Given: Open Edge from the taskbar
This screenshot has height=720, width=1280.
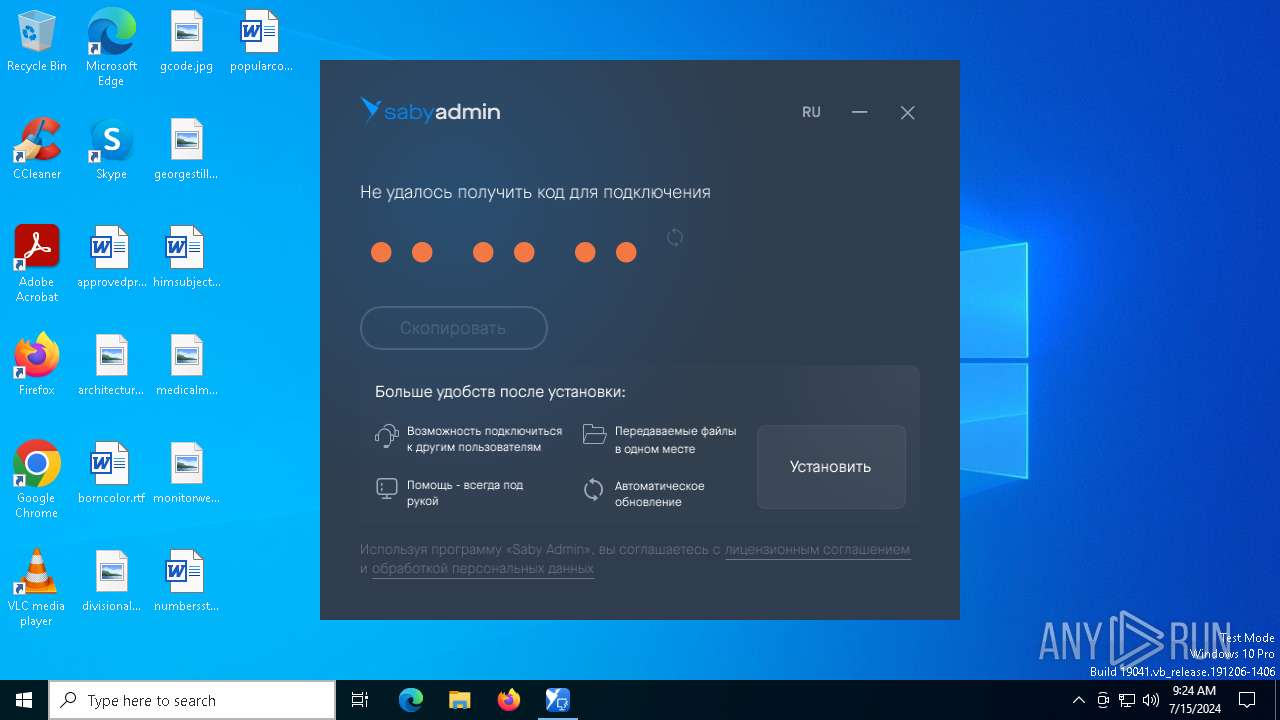Looking at the screenshot, I should tap(411, 700).
